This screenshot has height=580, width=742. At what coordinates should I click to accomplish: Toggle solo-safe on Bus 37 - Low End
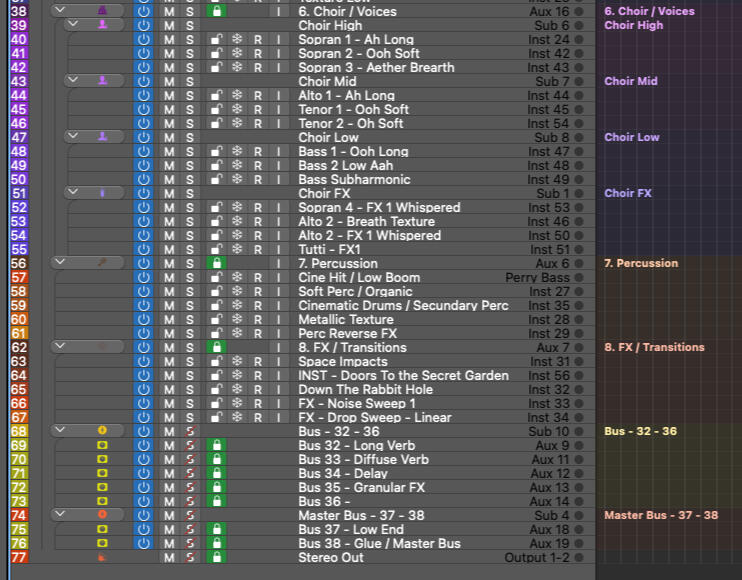pyautogui.click(x=190, y=529)
